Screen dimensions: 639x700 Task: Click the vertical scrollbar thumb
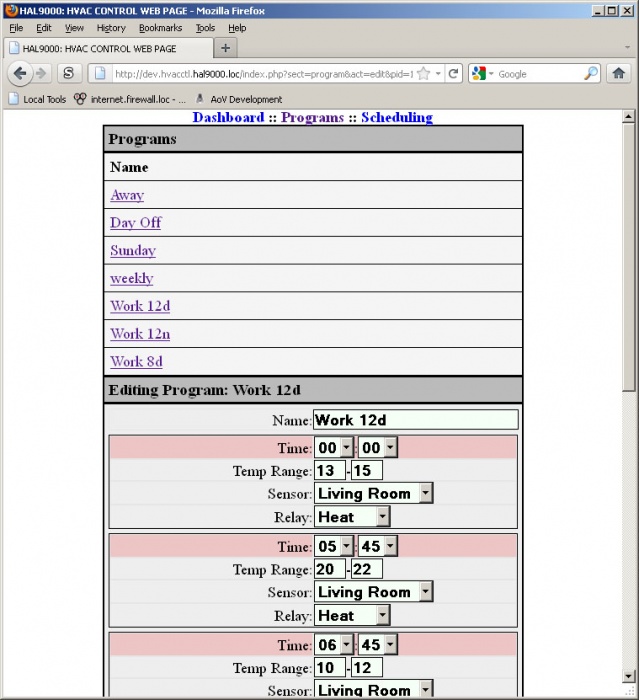[x=628, y=258]
